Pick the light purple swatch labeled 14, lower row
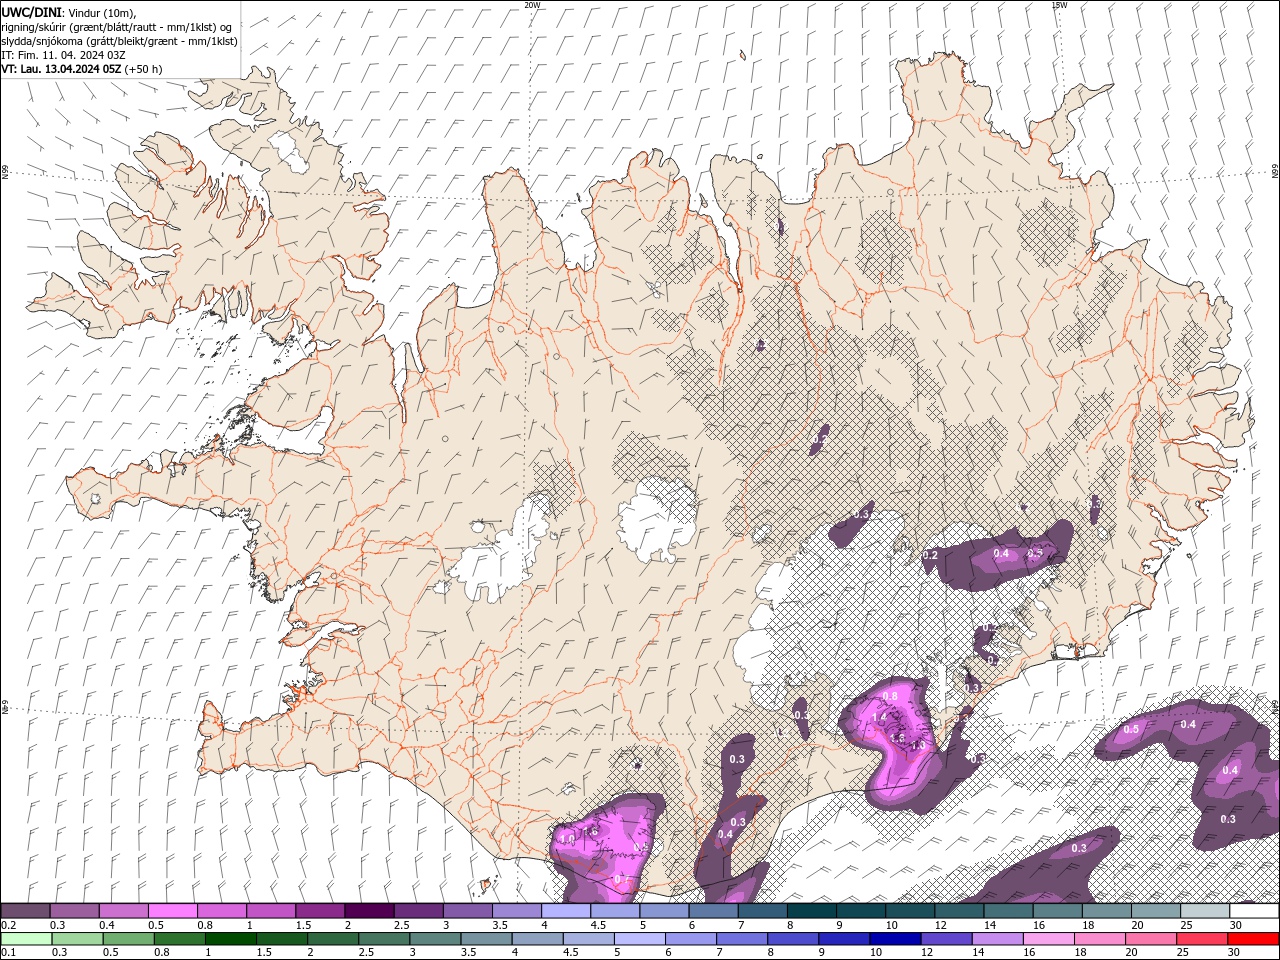 pyautogui.click(x=996, y=939)
